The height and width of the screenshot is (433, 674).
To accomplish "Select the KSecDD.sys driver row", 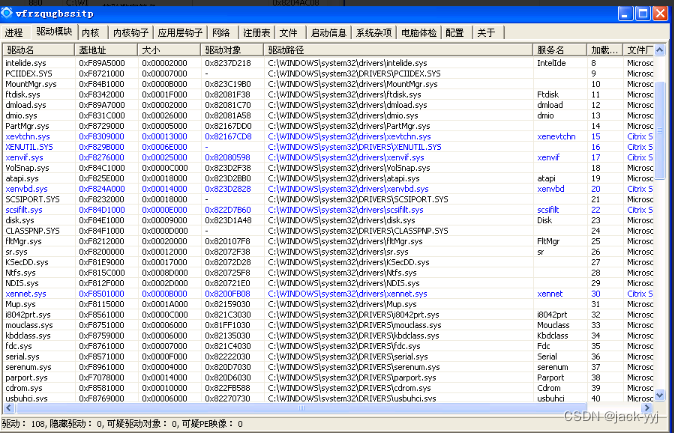I will pyautogui.click(x=329, y=262).
